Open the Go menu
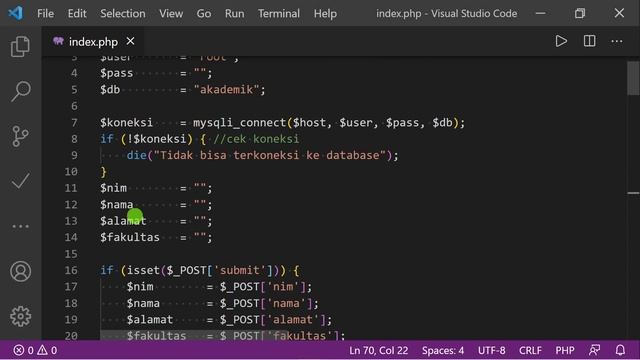 (204, 13)
